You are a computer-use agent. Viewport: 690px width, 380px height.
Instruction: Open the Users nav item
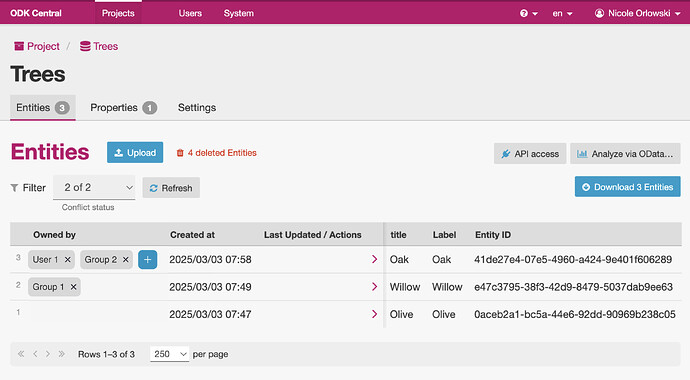pyautogui.click(x=190, y=13)
